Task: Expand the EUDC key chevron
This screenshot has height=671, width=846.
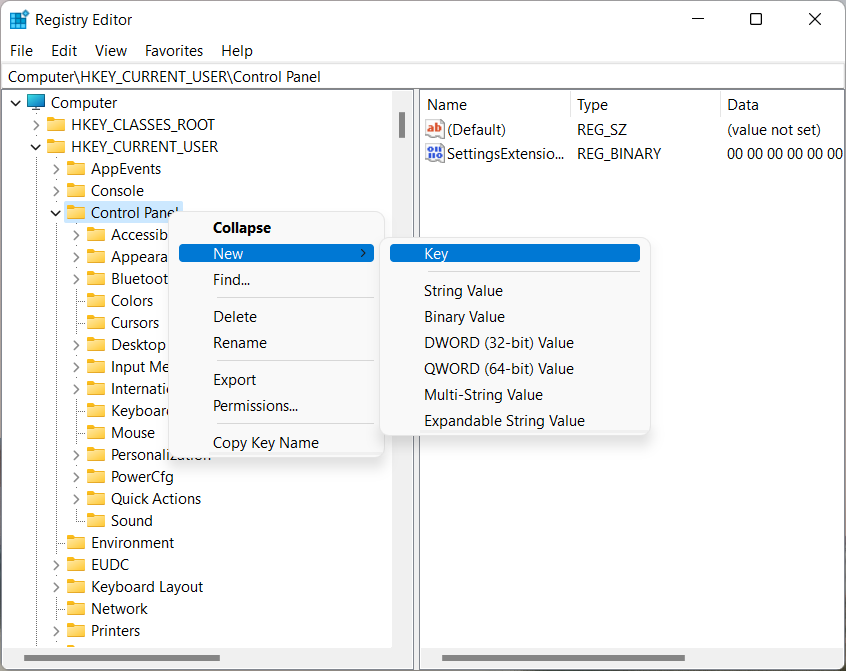Action: point(56,565)
